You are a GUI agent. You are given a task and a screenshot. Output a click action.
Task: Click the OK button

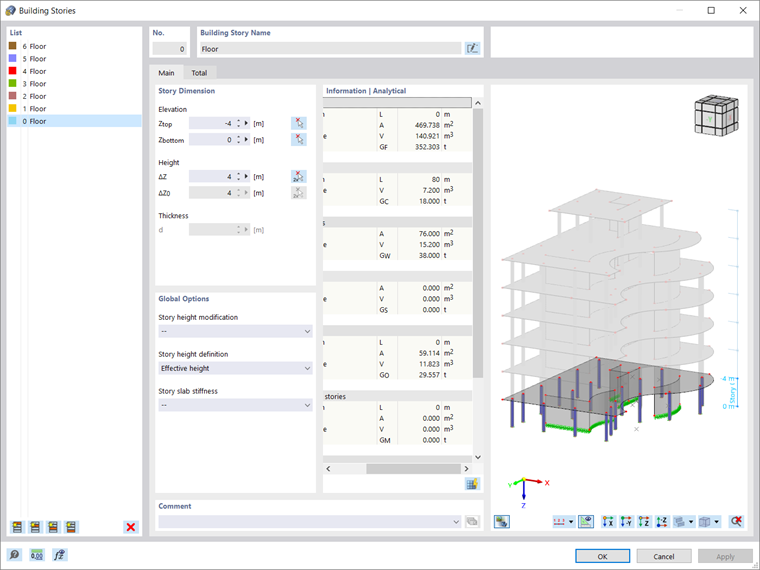click(602, 556)
